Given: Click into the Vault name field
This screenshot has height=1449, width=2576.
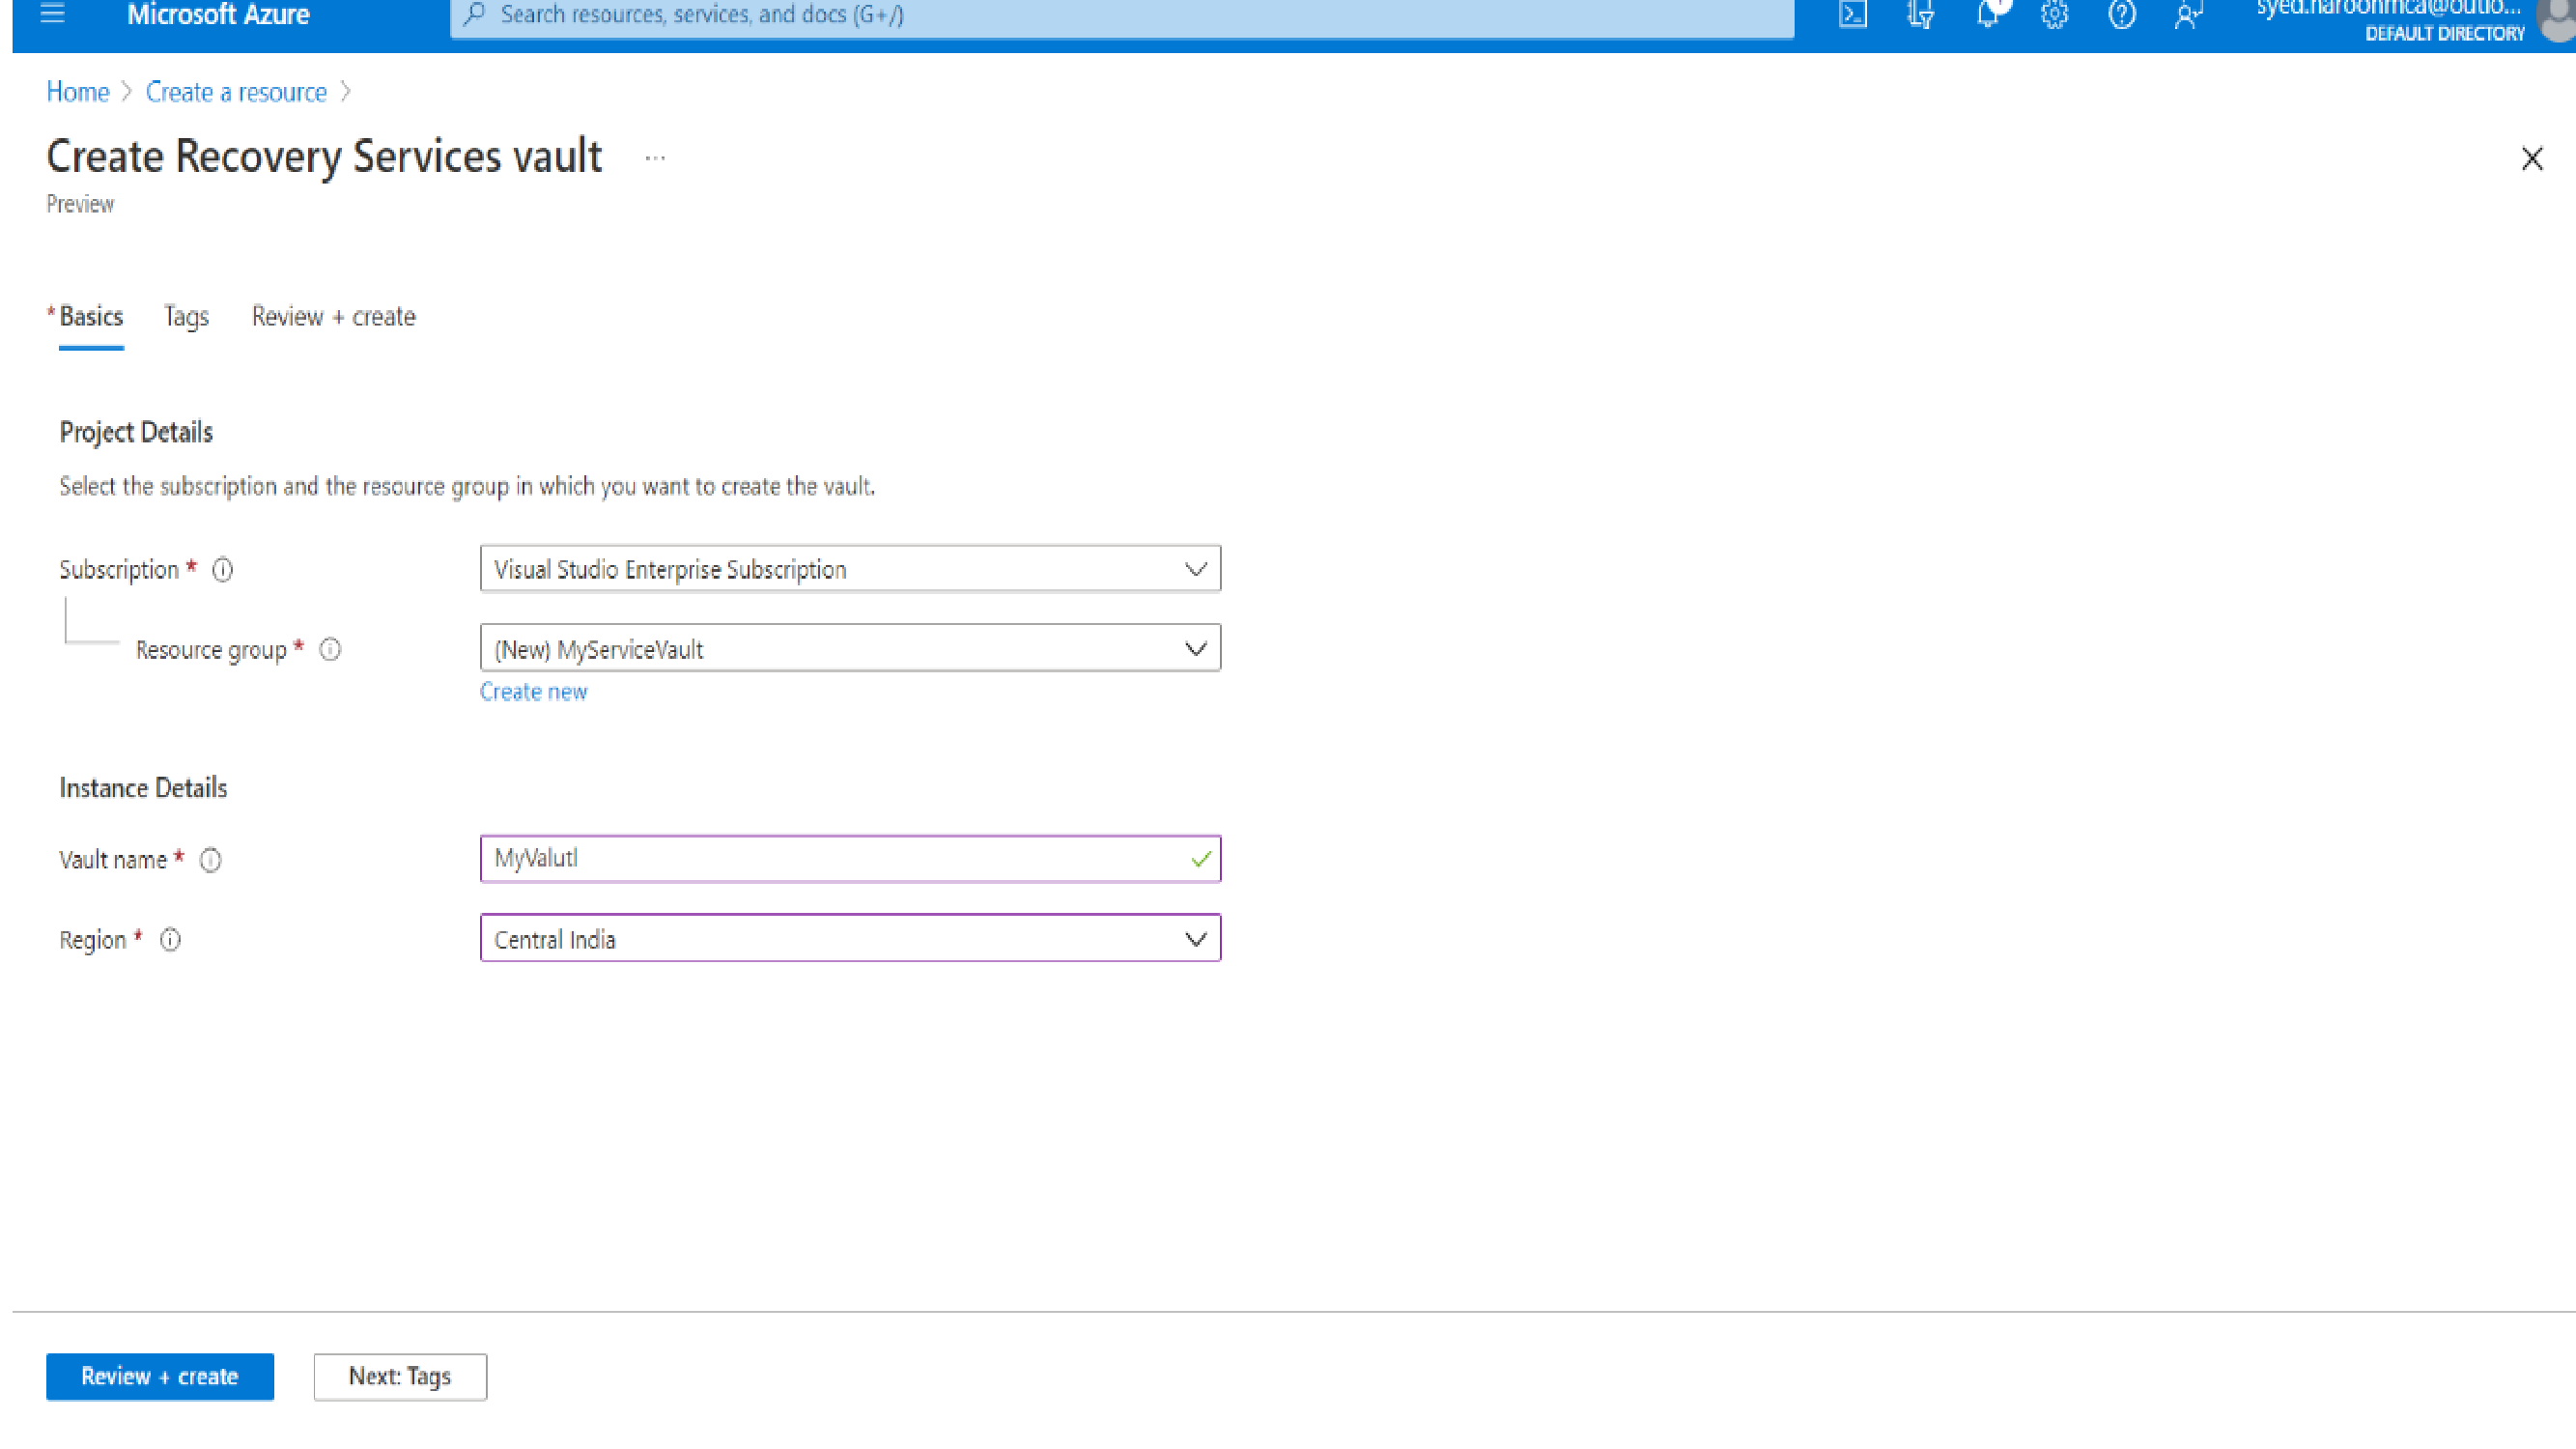Looking at the screenshot, I should [x=850, y=859].
